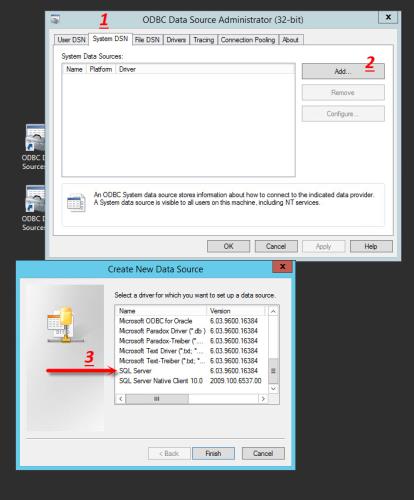This screenshot has height=500, width=414.
Task: Click the vertical scrollbar thumb in driver list
Action: [273, 371]
